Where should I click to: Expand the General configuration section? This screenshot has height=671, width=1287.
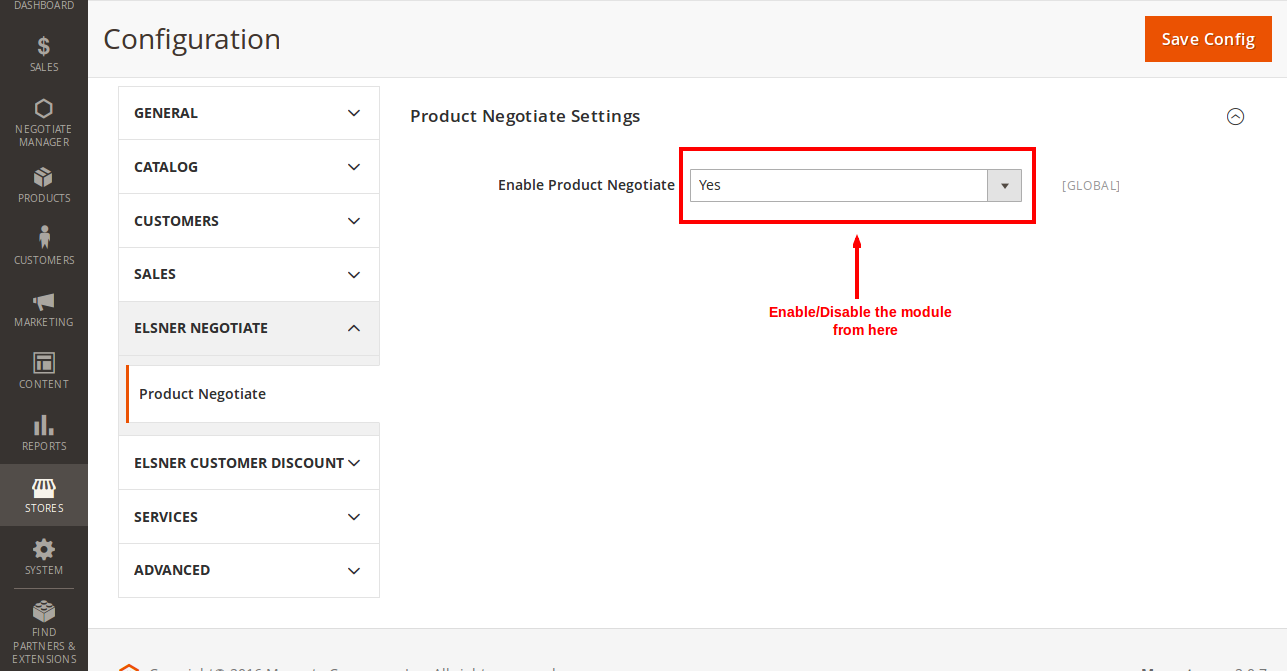click(249, 113)
